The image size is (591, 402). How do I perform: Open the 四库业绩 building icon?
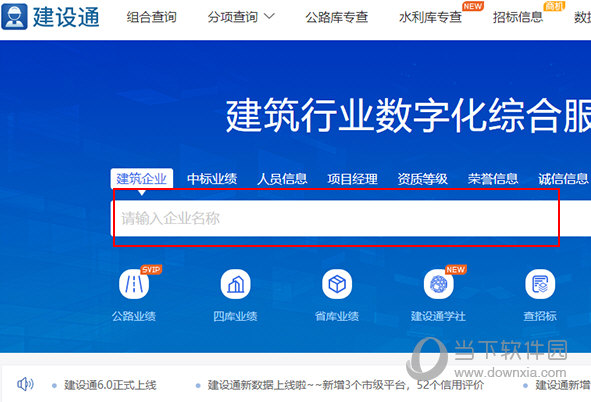[x=236, y=284]
